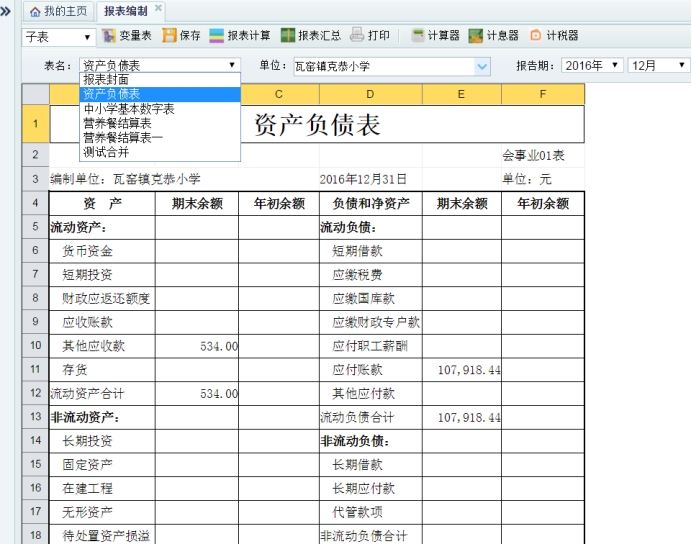Select the 报表编制 tab
This screenshot has width=692, height=545.
point(126,11)
